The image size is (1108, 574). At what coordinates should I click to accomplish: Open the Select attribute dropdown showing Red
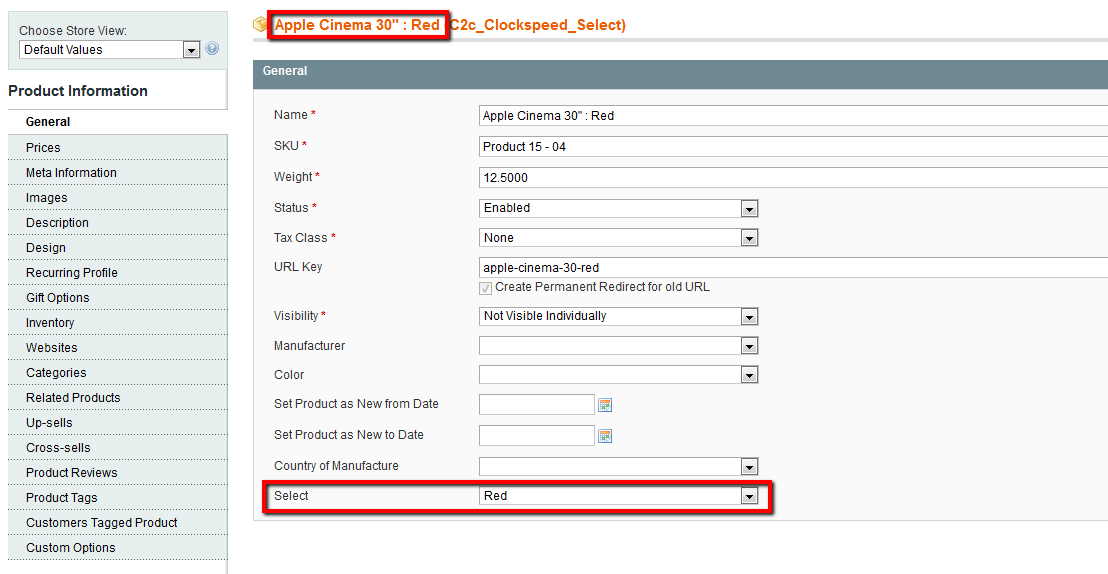point(618,496)
